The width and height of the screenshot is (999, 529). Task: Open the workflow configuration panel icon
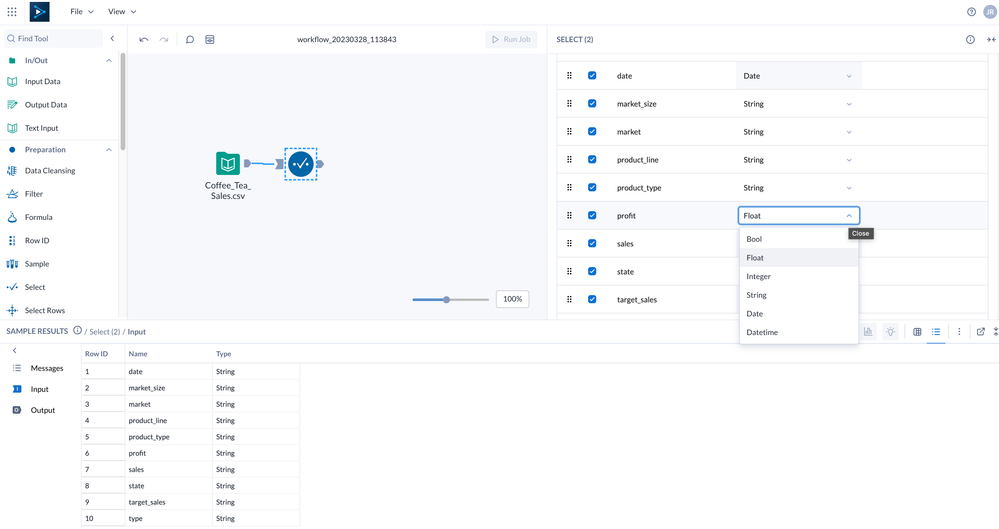pyautogui.click(x=210, y=40)
